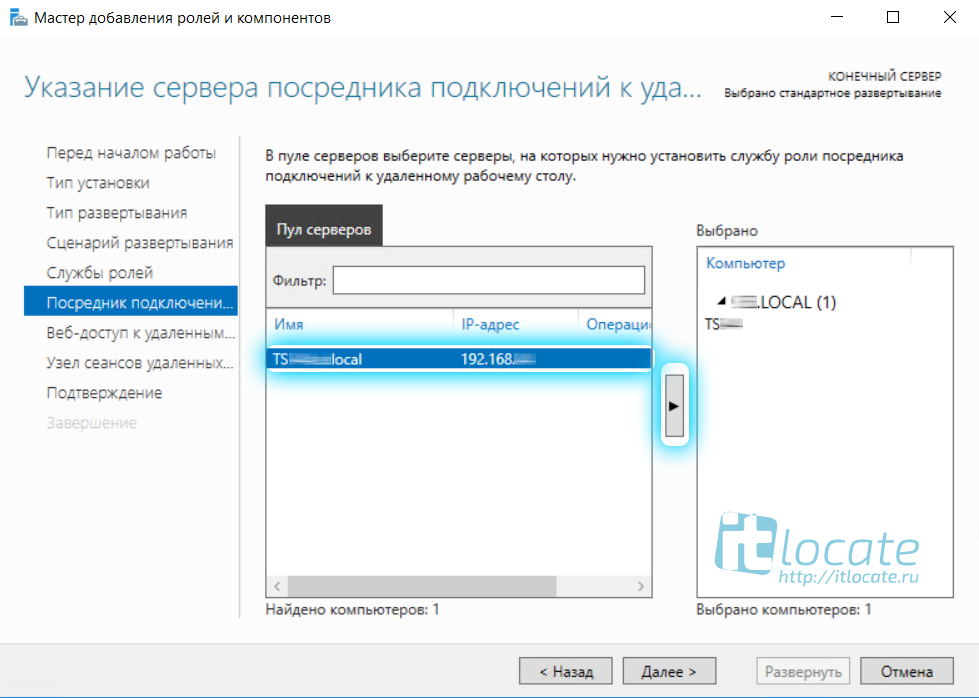Sort by the Операци... column header
The image size is (979, 698).
[x=618, y=324]
